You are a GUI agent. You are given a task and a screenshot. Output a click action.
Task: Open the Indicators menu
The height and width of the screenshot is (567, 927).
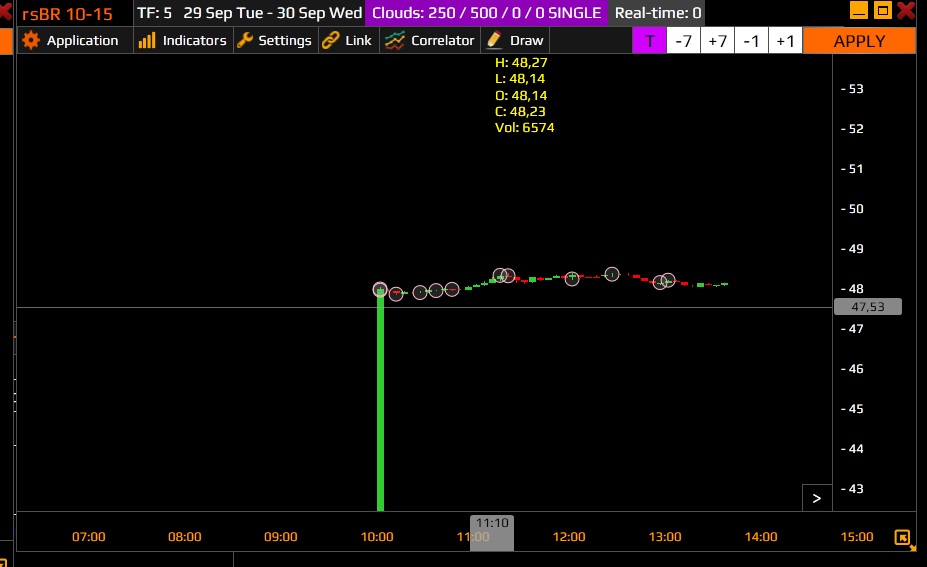pos(183,40)
